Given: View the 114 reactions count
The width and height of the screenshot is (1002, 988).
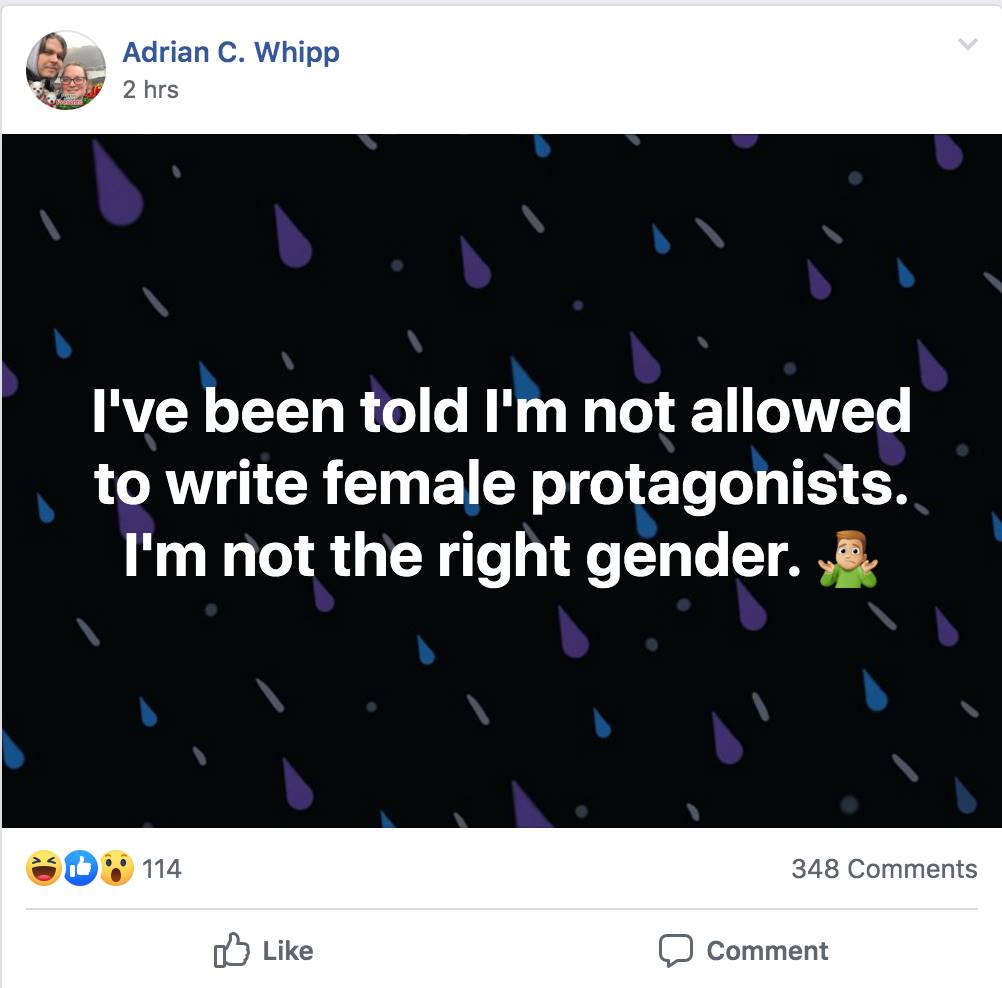Looking at the screenshot, I should coord(162,869).
